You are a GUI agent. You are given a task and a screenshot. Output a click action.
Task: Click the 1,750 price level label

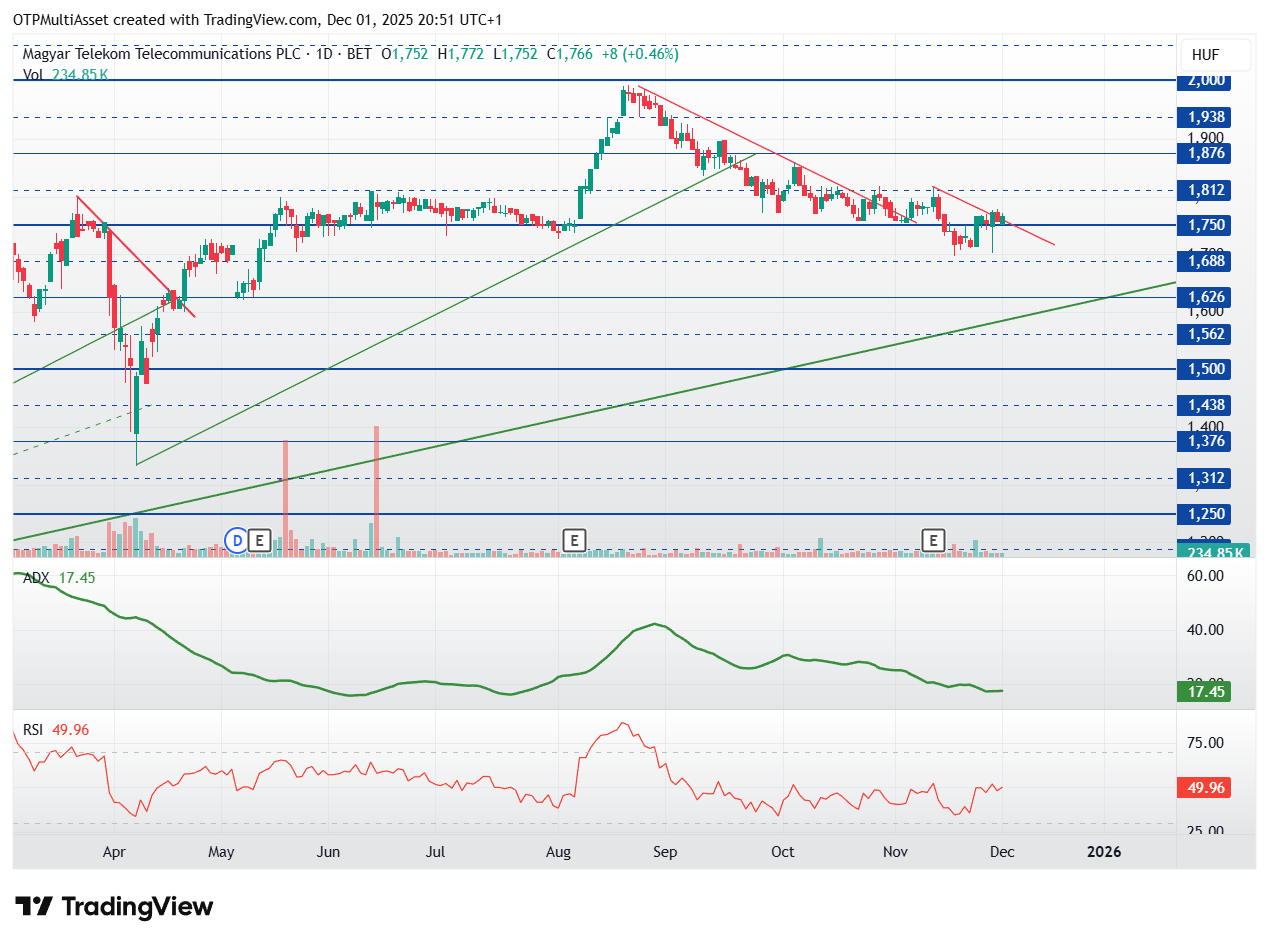pyautogui.click(x=1203, y=226)
